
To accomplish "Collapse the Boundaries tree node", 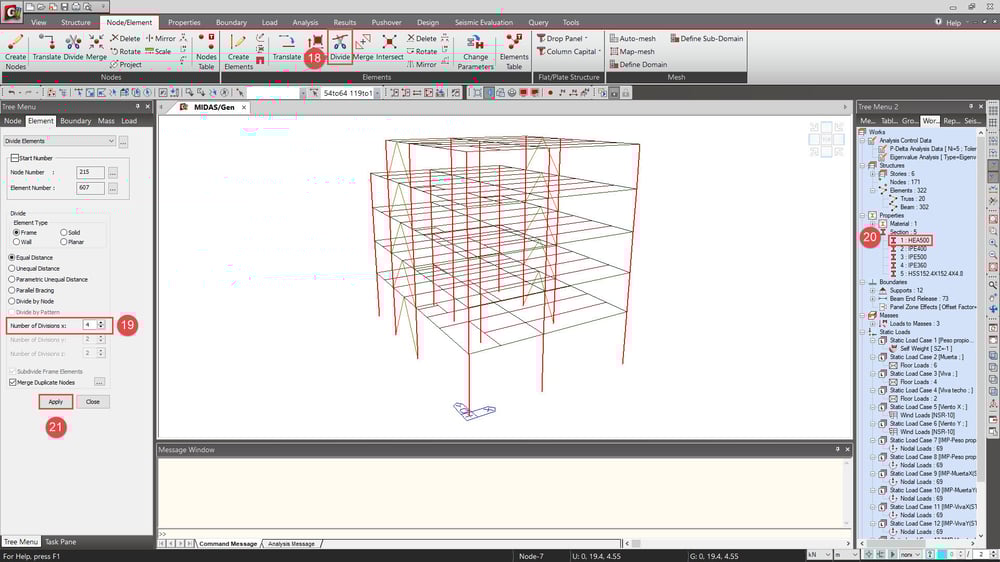I will point(862,282).
